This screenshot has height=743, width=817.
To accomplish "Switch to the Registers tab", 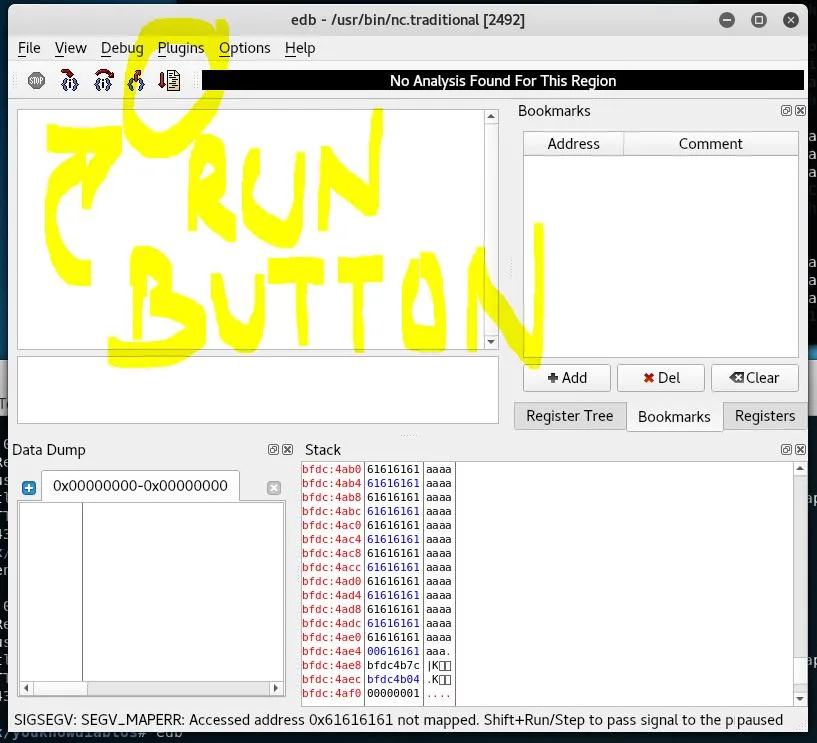I will [765, 416].
